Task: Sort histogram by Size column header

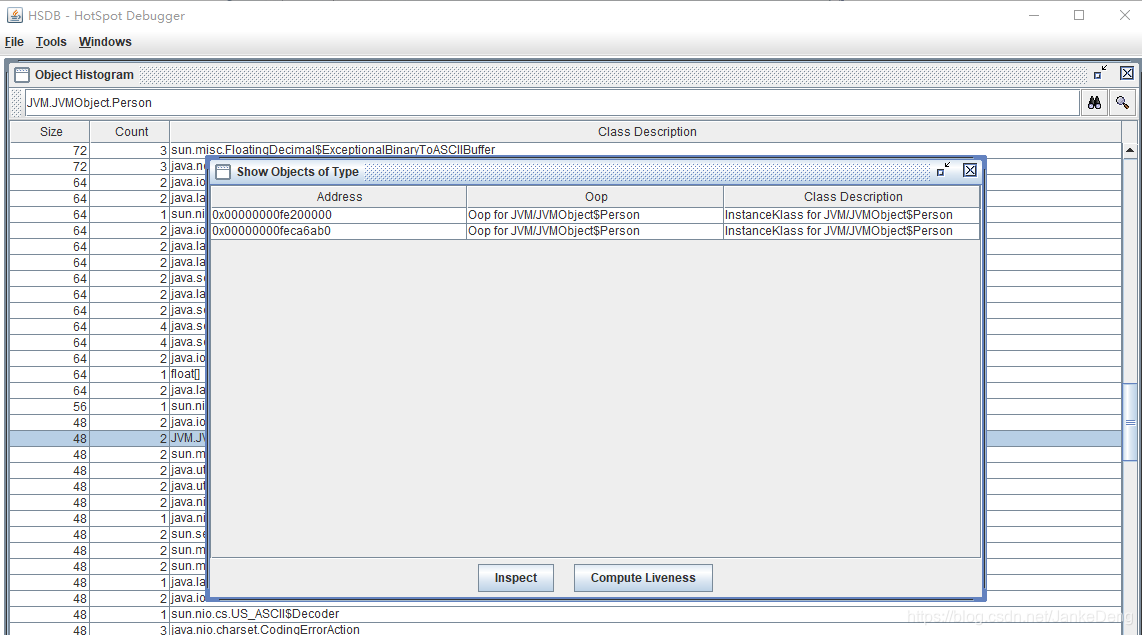Action: click(50, 132)
